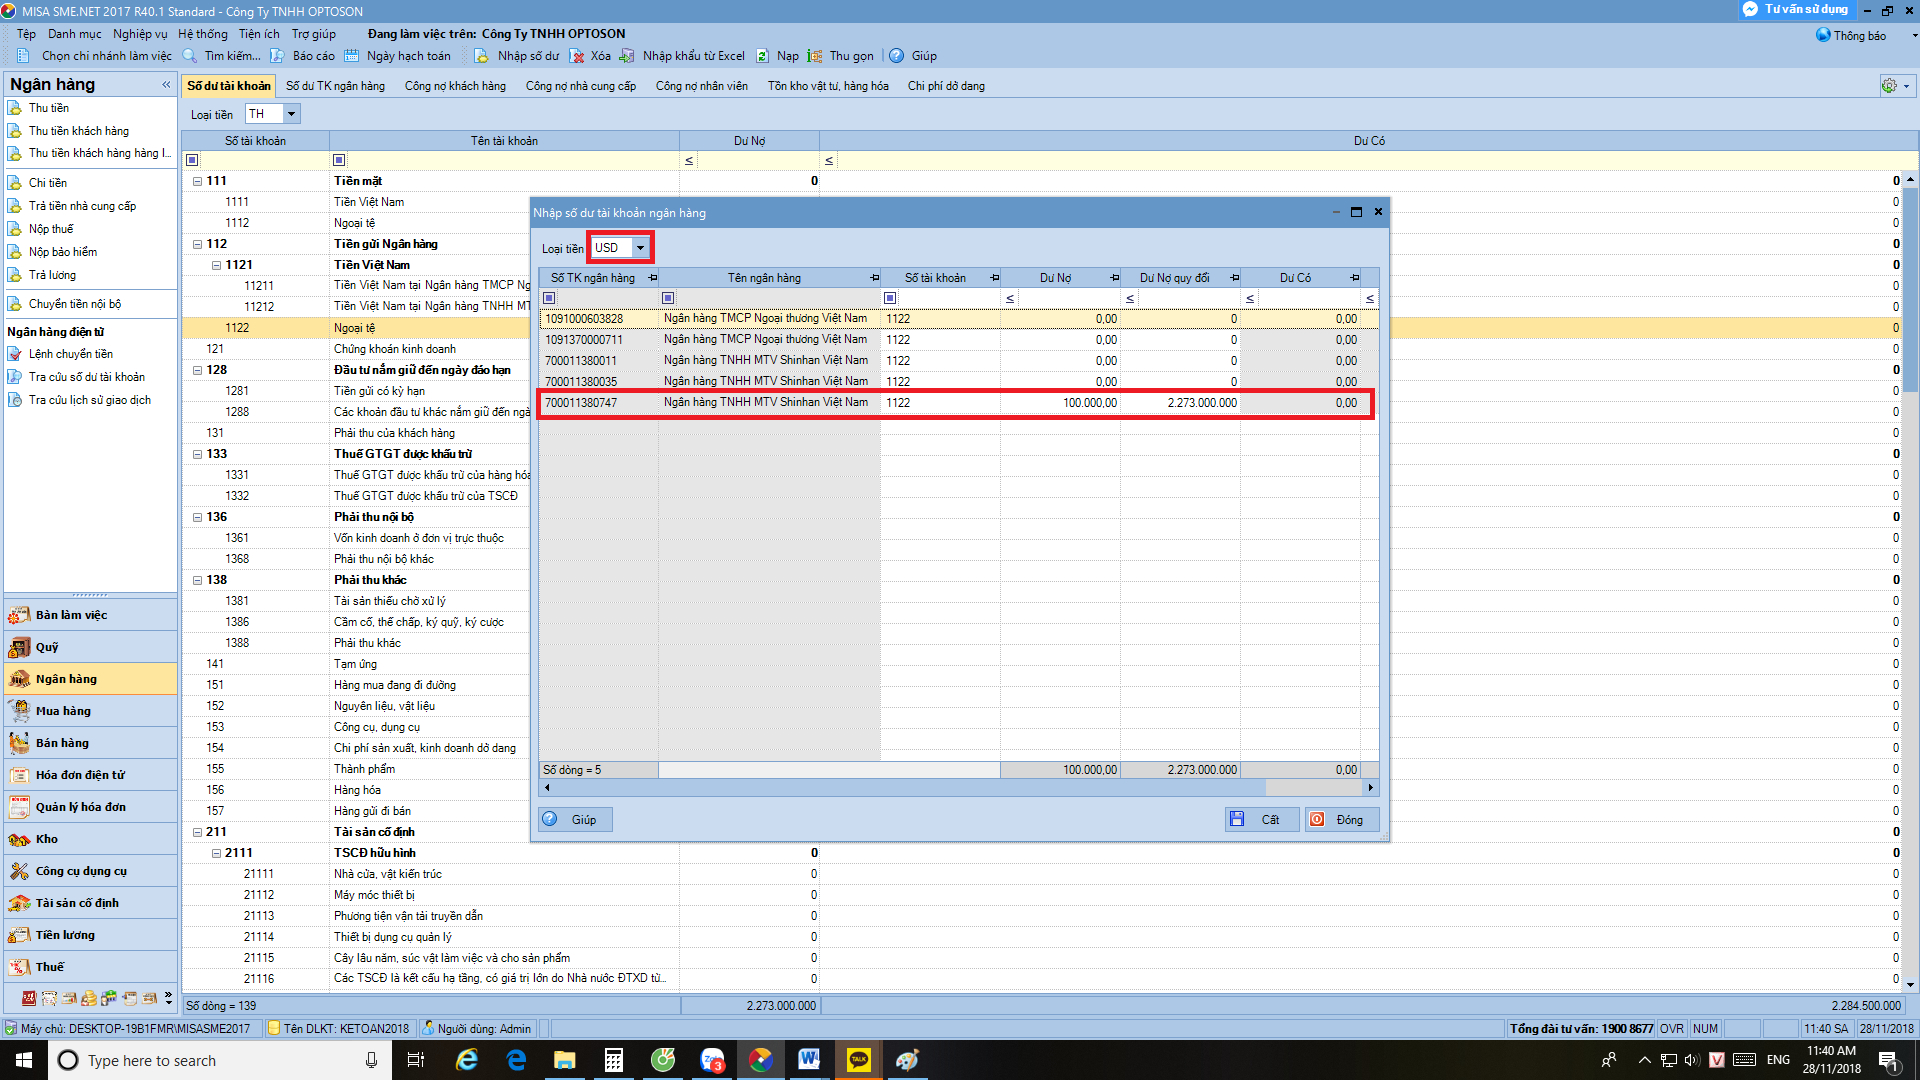1920x1080 pixels.
Task: Collapse account 112 tree node
Action: pos(197,244)
